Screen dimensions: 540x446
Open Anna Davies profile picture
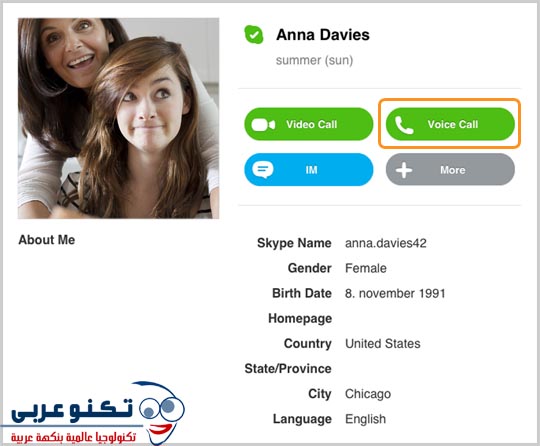(118, 118)
